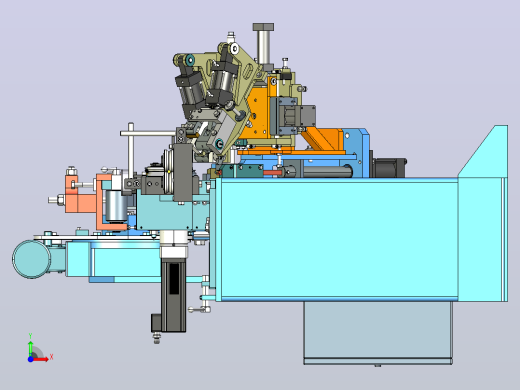
Task: Click the green Y axis arrow
Action: (30, 348)
